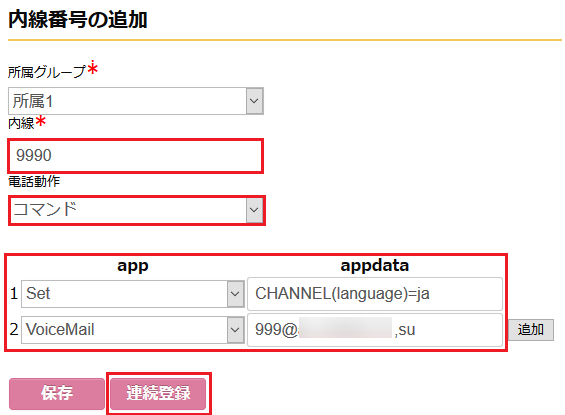Click the 電話動作 label

[x=34, y=182]
